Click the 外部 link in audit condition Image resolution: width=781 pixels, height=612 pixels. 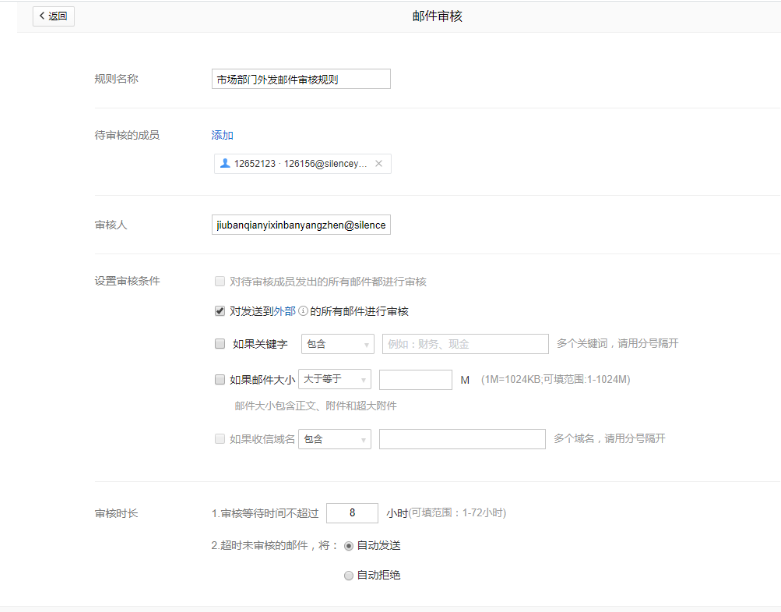pyautogui.click(x=285, y=311)
